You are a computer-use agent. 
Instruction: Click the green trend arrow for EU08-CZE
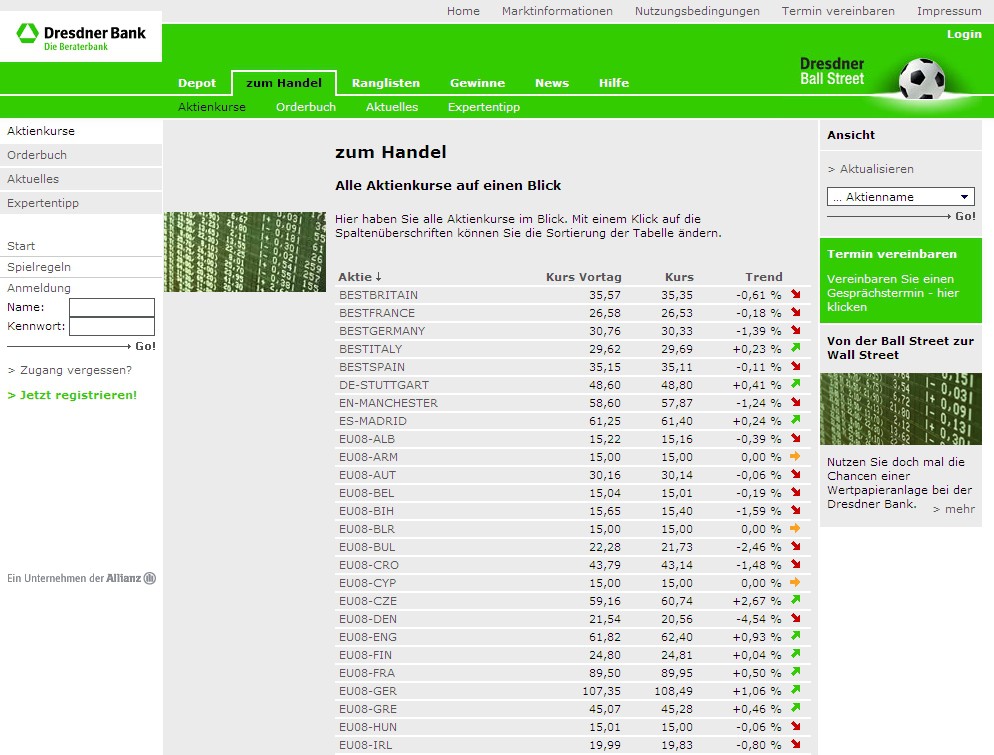tap(796, 600)
